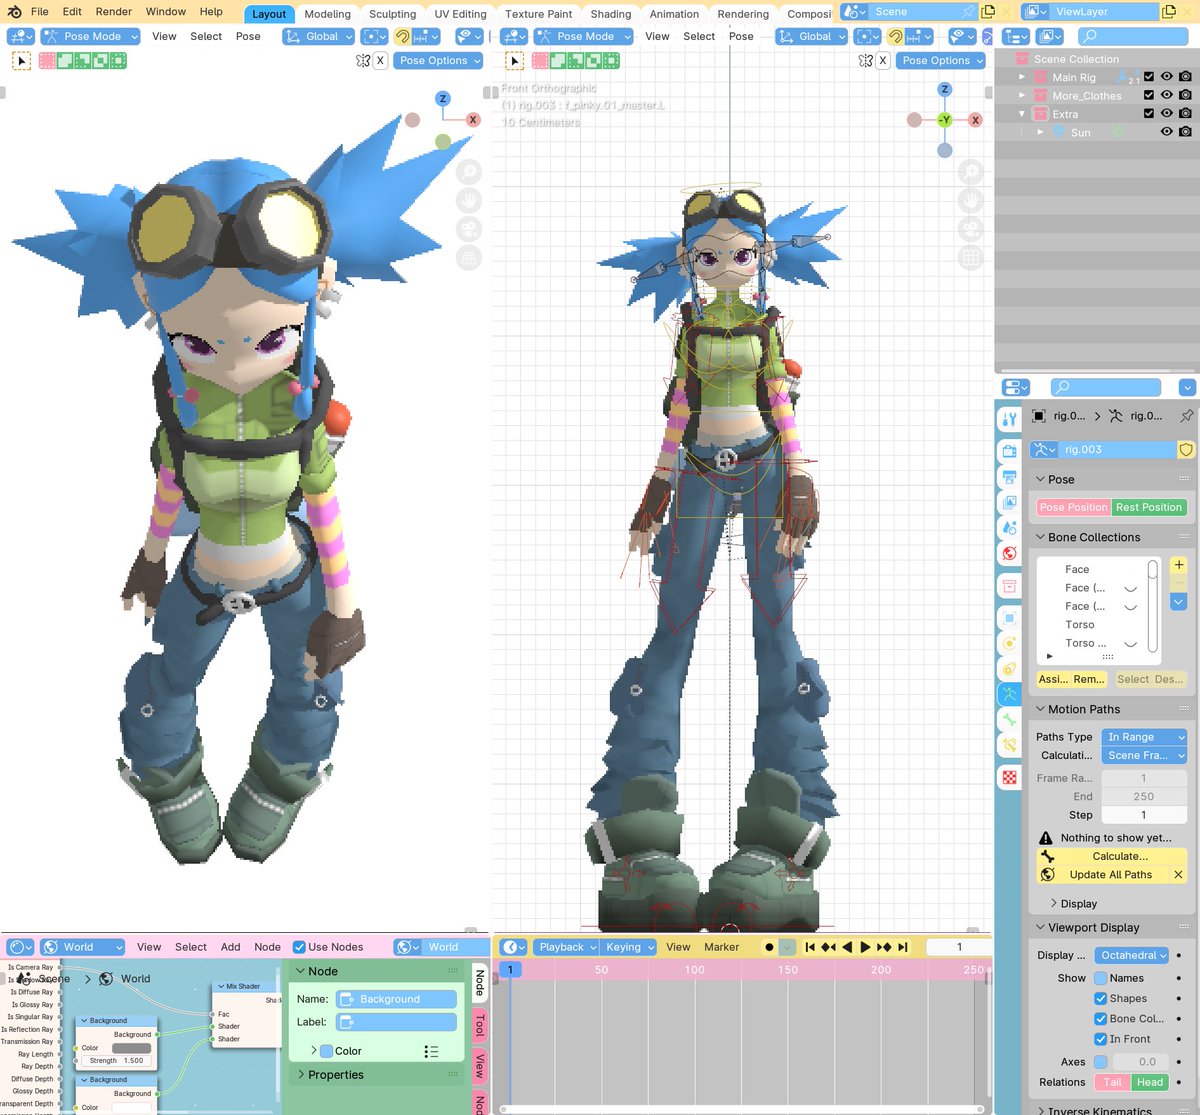Open the Object properties tab icon
Image resolution: width=1200 pixels, height=1115 pixels.
1009,618
